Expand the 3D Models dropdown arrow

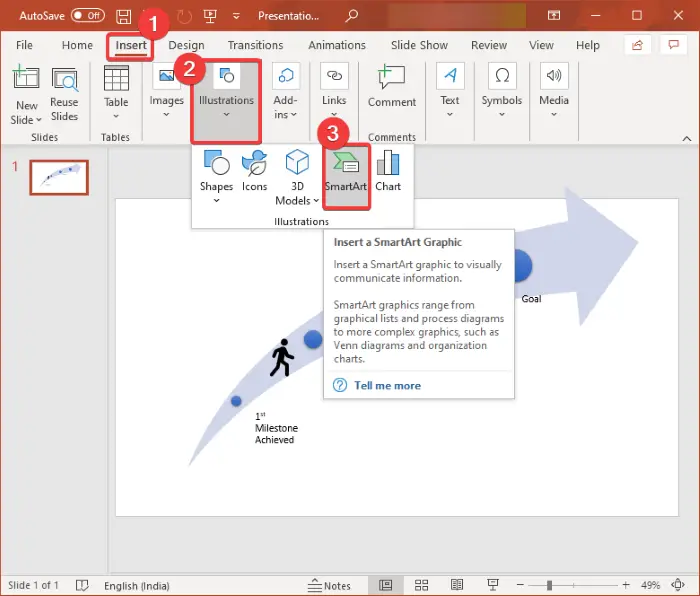[316, 201]
